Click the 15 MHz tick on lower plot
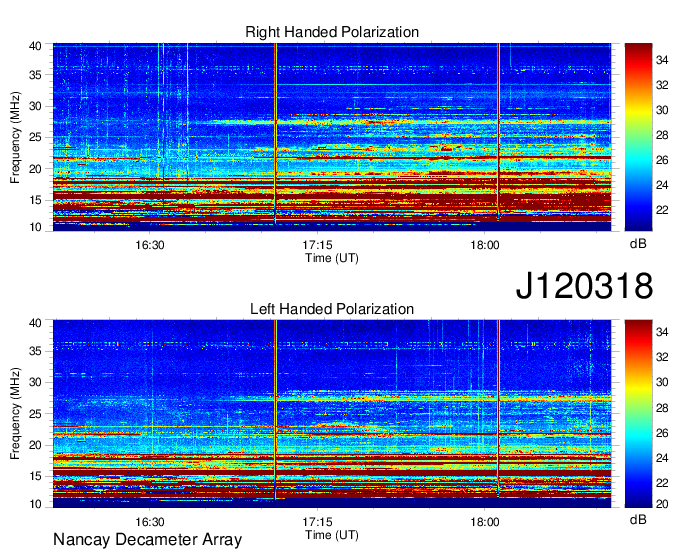Viewport: 680px width, 552px height. coord(36,476)
